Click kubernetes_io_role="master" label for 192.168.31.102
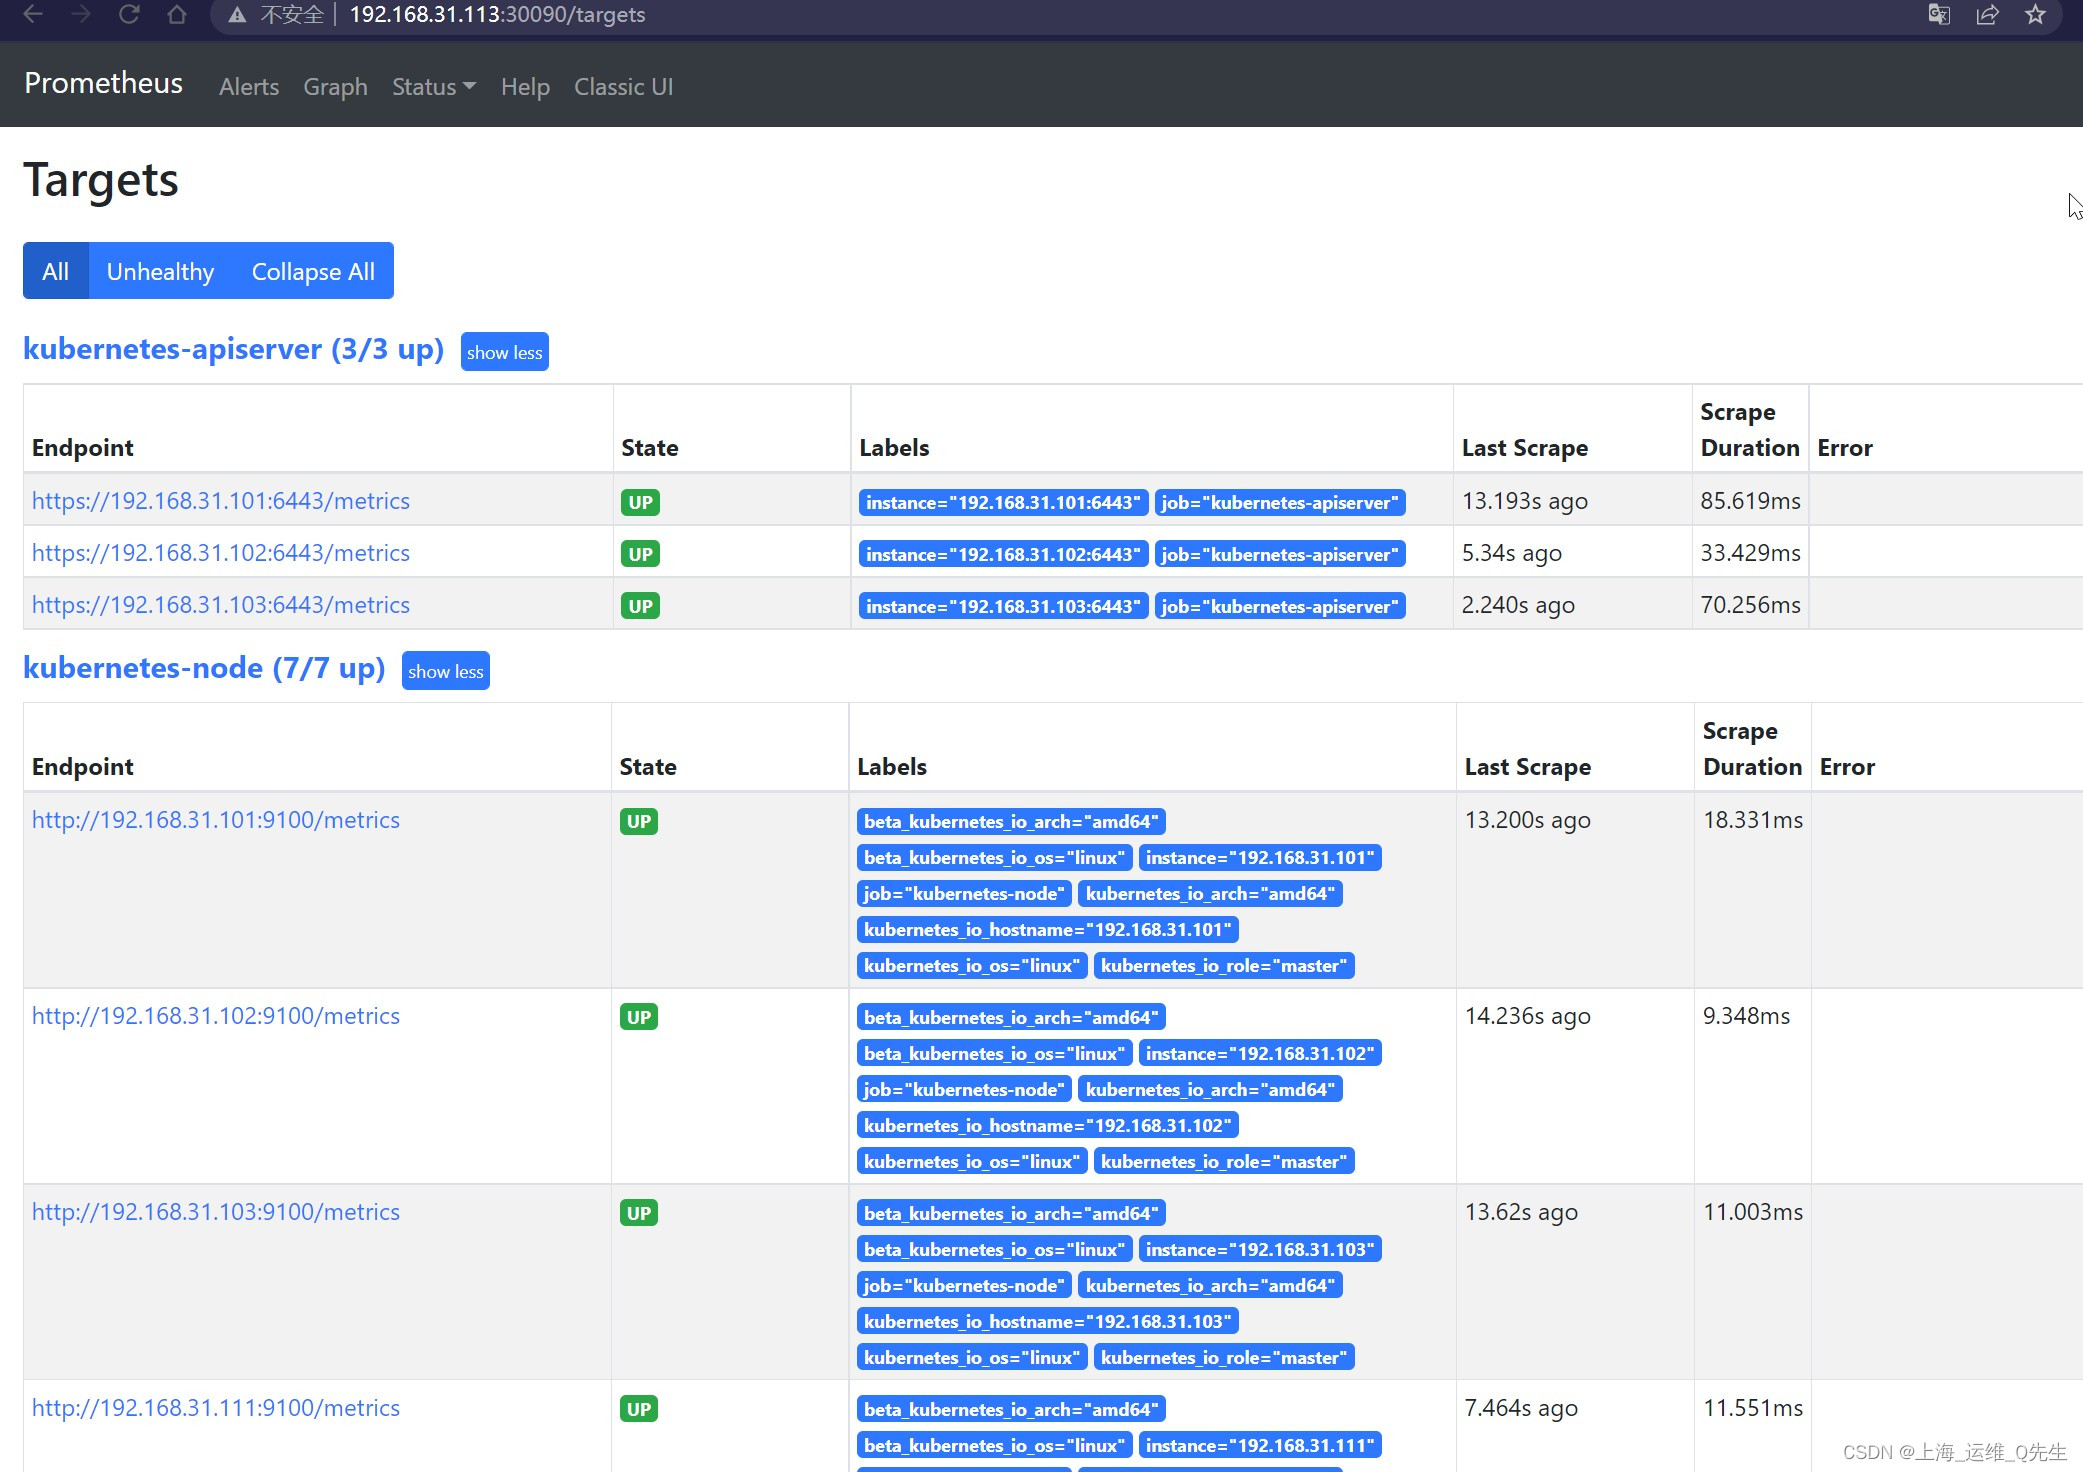The height and width of the screenshot is (1472, 2083). [x=1224, y=1161]
